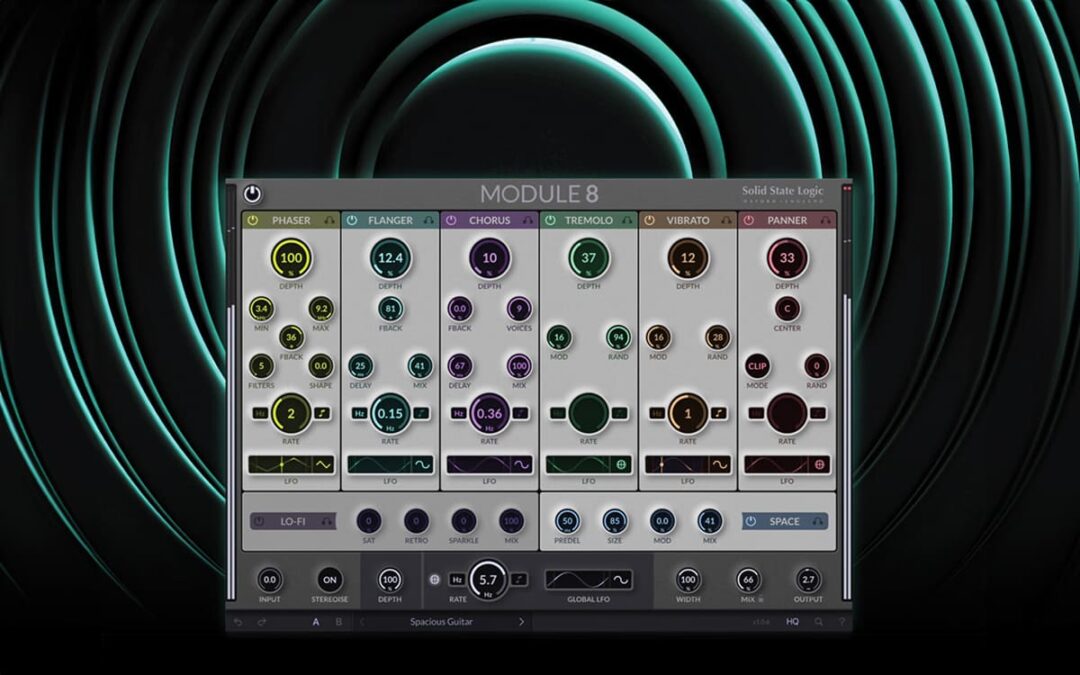Solo the Tremolo with its headphone icon

click(x=627, y=220)
